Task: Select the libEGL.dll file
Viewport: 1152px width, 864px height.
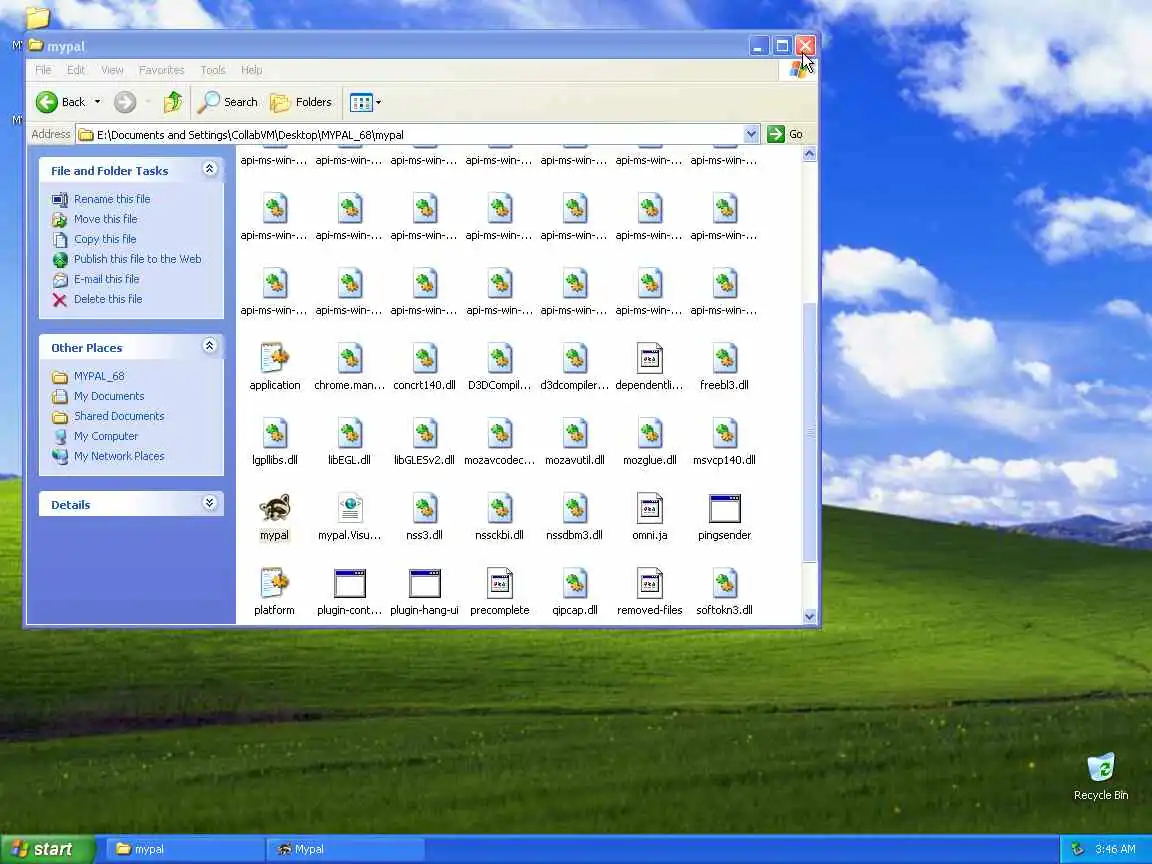Action: 350,433
